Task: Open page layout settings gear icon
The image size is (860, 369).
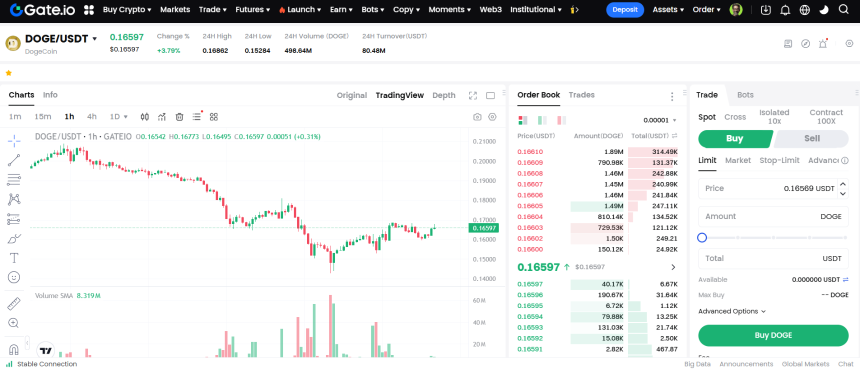Action: tap(849, 43)
